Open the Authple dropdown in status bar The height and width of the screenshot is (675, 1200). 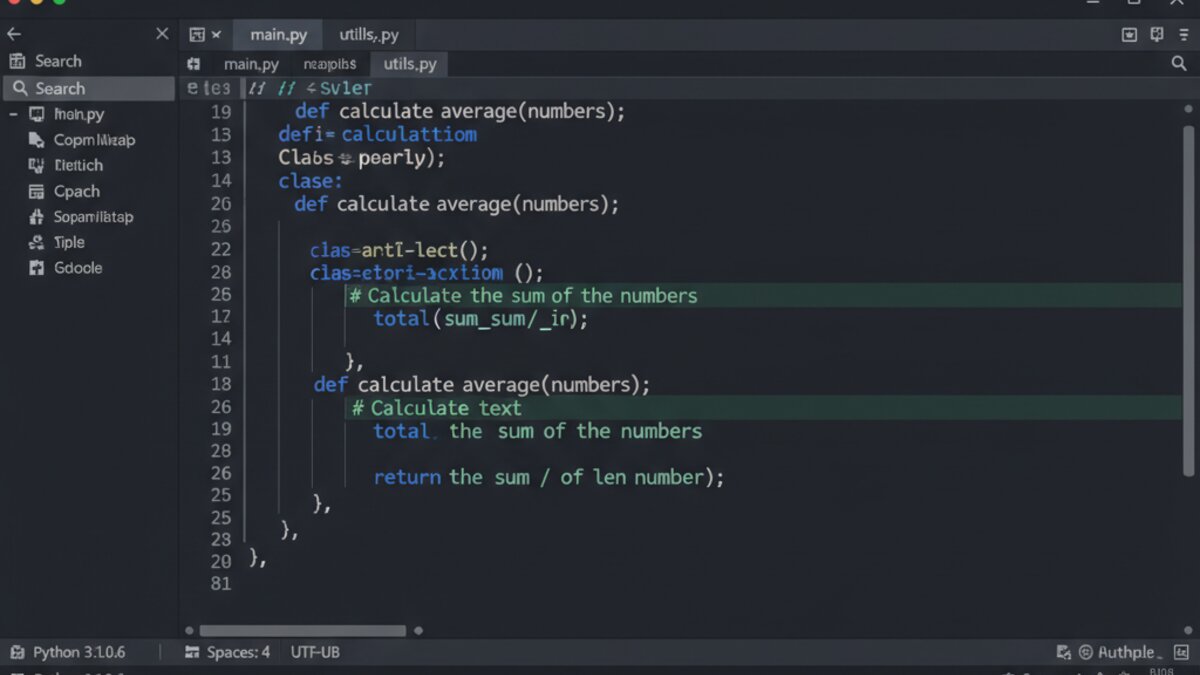(1130, 652)
